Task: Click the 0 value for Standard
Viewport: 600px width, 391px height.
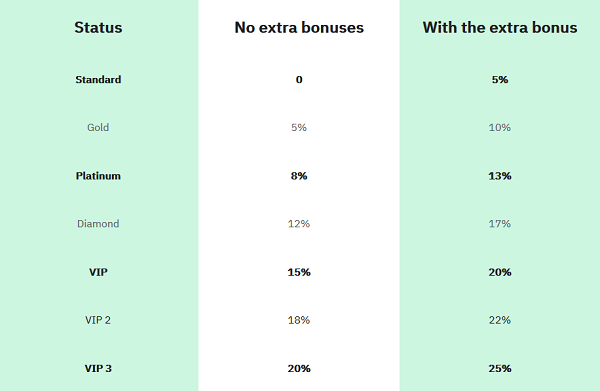Action: coord(299,80)
